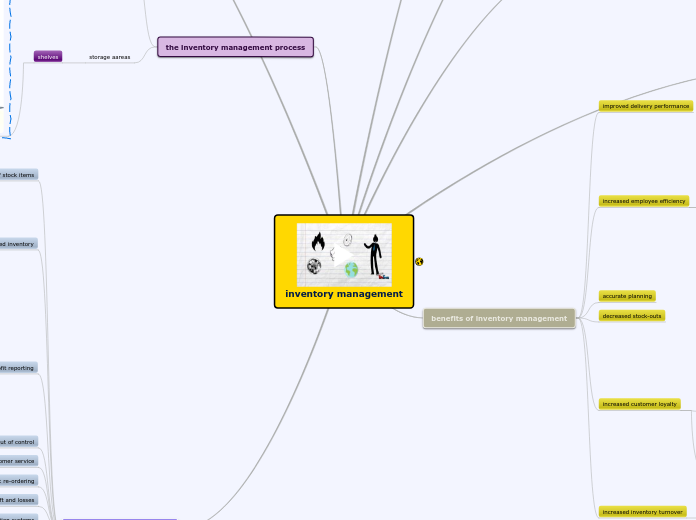The height and width of the screenshot is (520, 696).
Task: Select the 'accurate planning' topic
Action: tap(627, 296)
